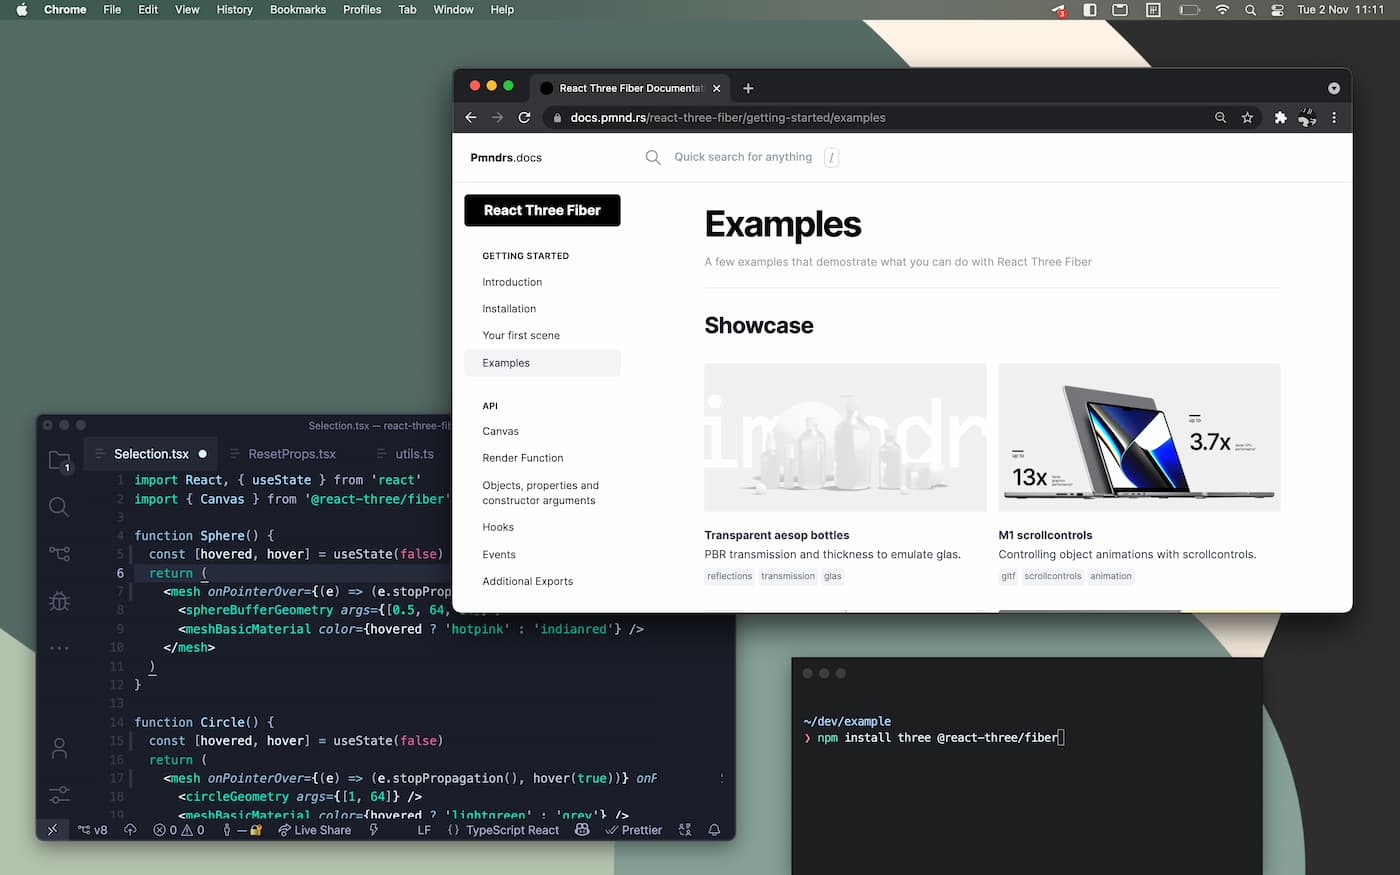1400x875 pixels.
Task: Go back in Chrome browser
Action: [x=471, y=117]
